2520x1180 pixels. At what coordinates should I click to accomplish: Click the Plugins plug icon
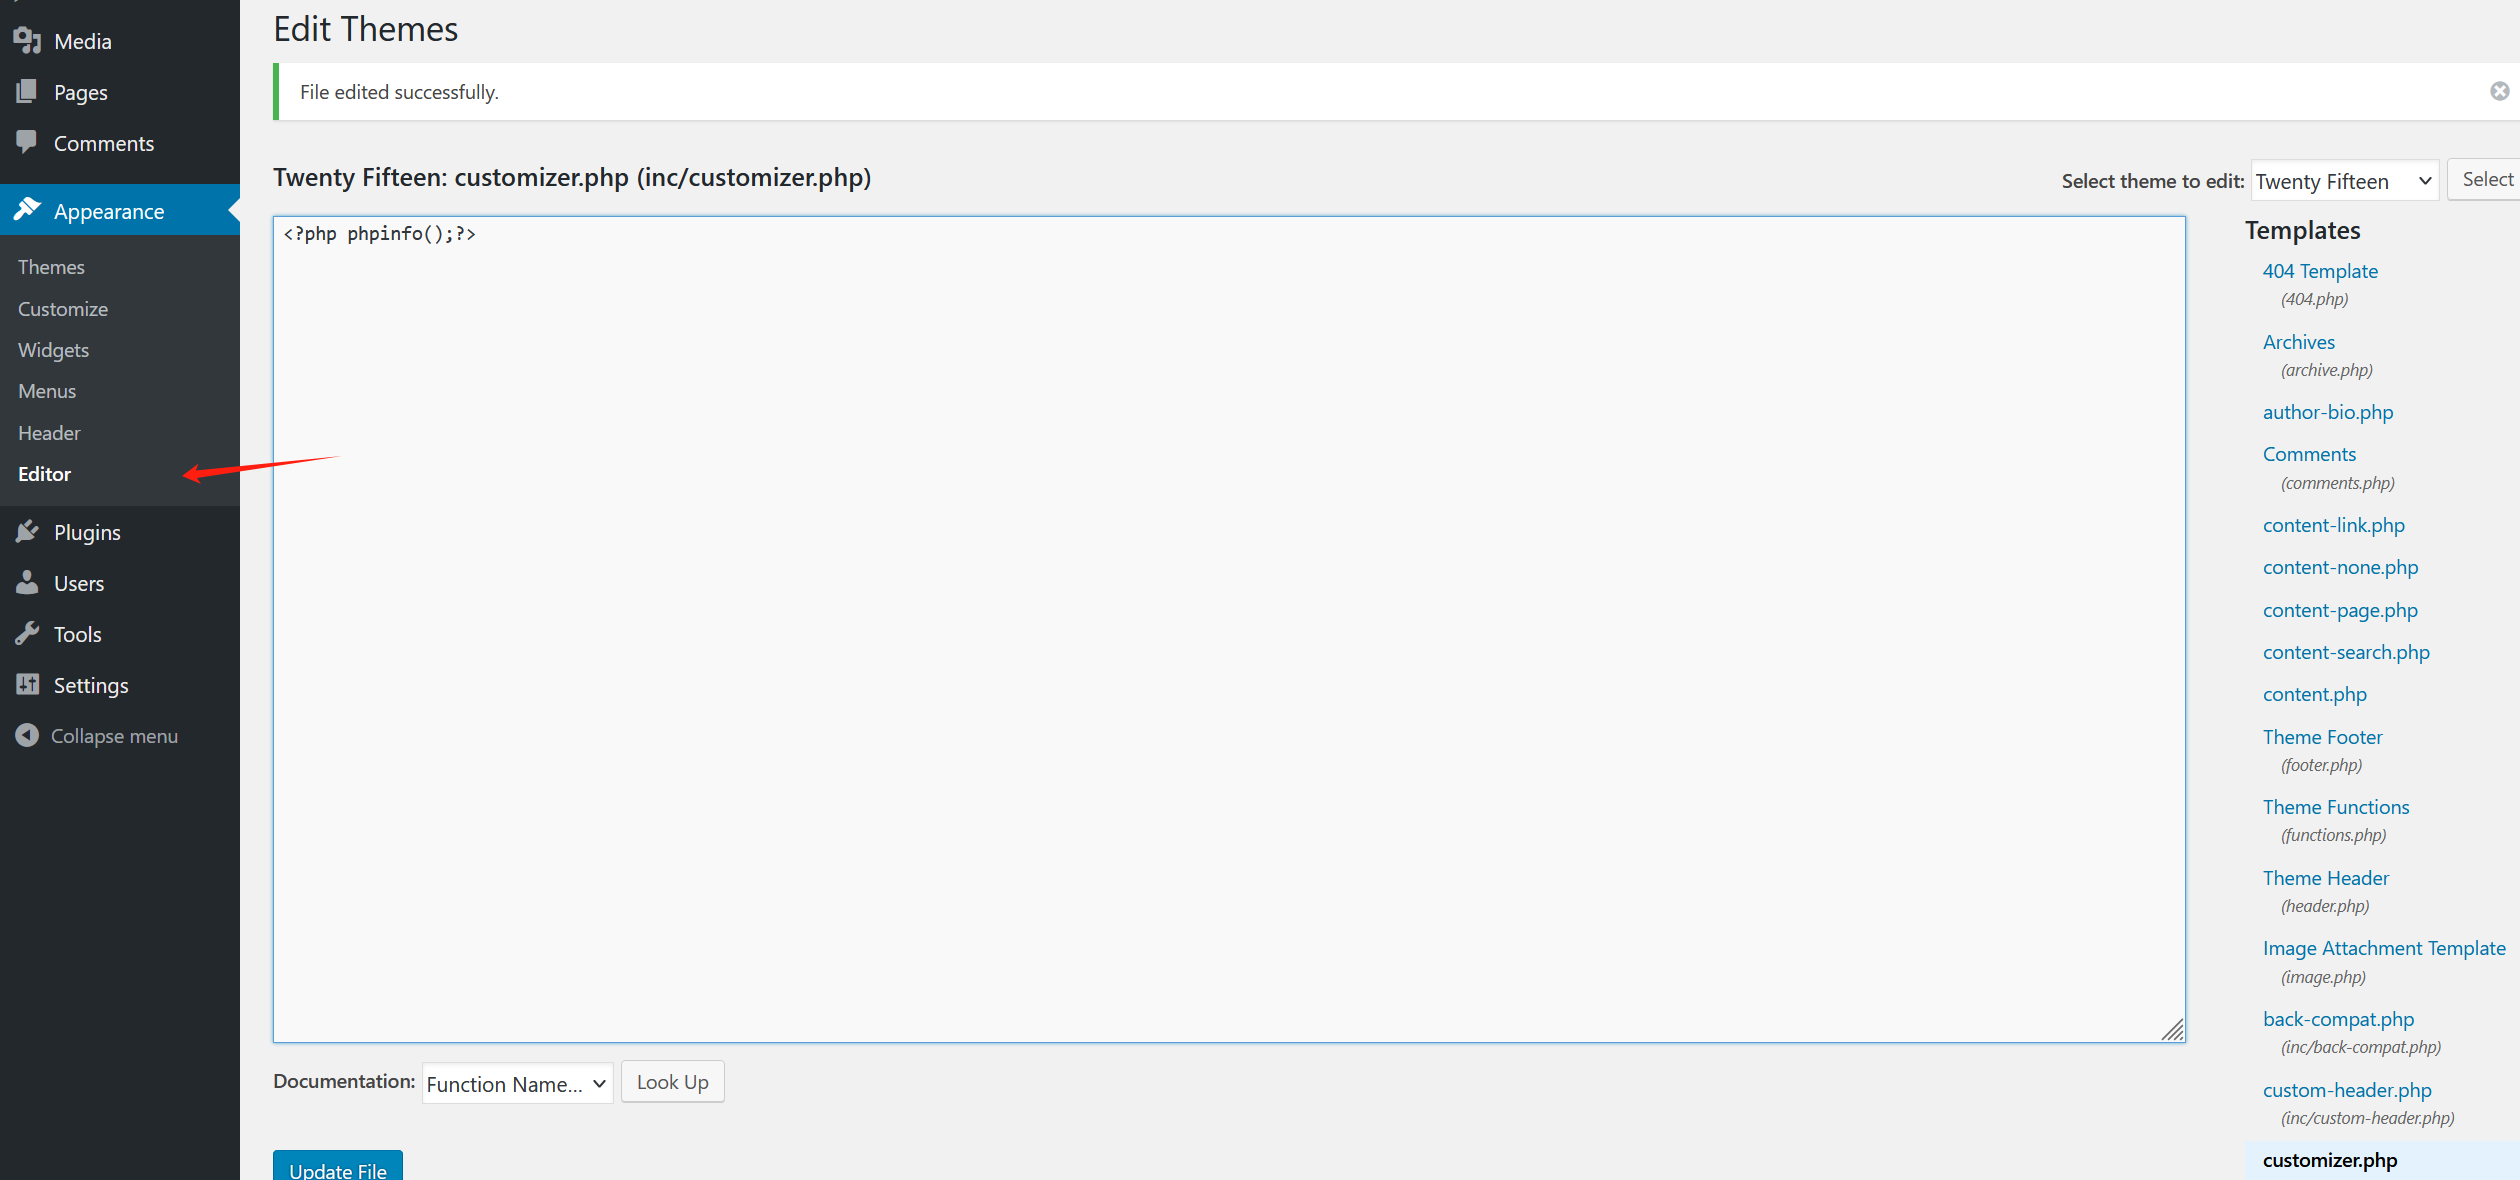pyautogui.click(x=27, y=532)
